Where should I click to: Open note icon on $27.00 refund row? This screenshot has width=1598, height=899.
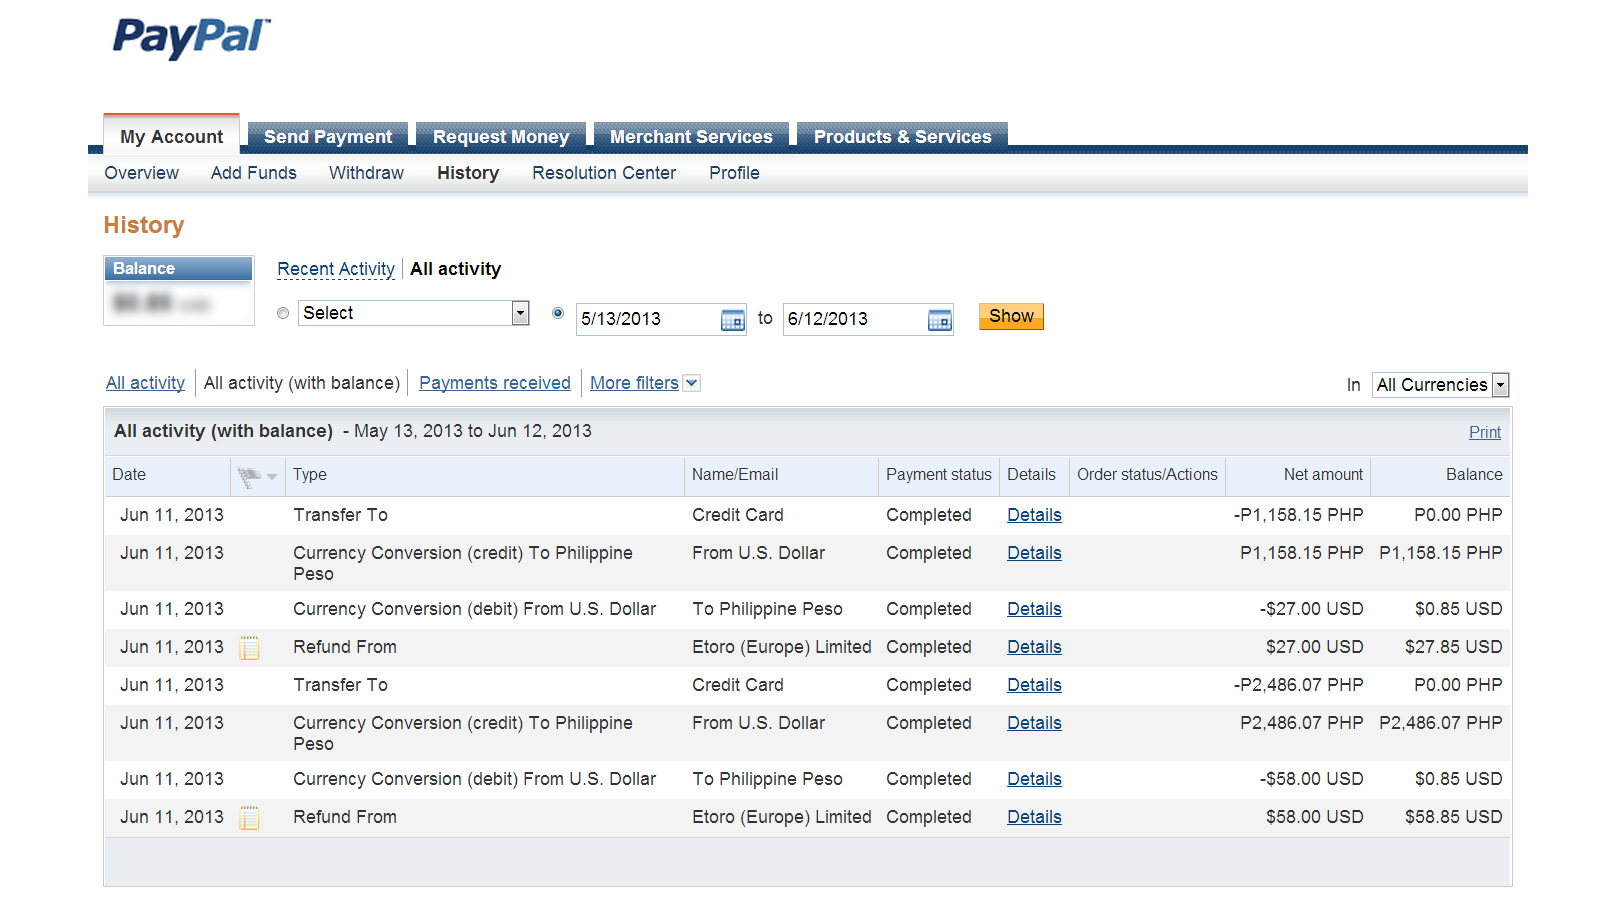pos(250,648)
